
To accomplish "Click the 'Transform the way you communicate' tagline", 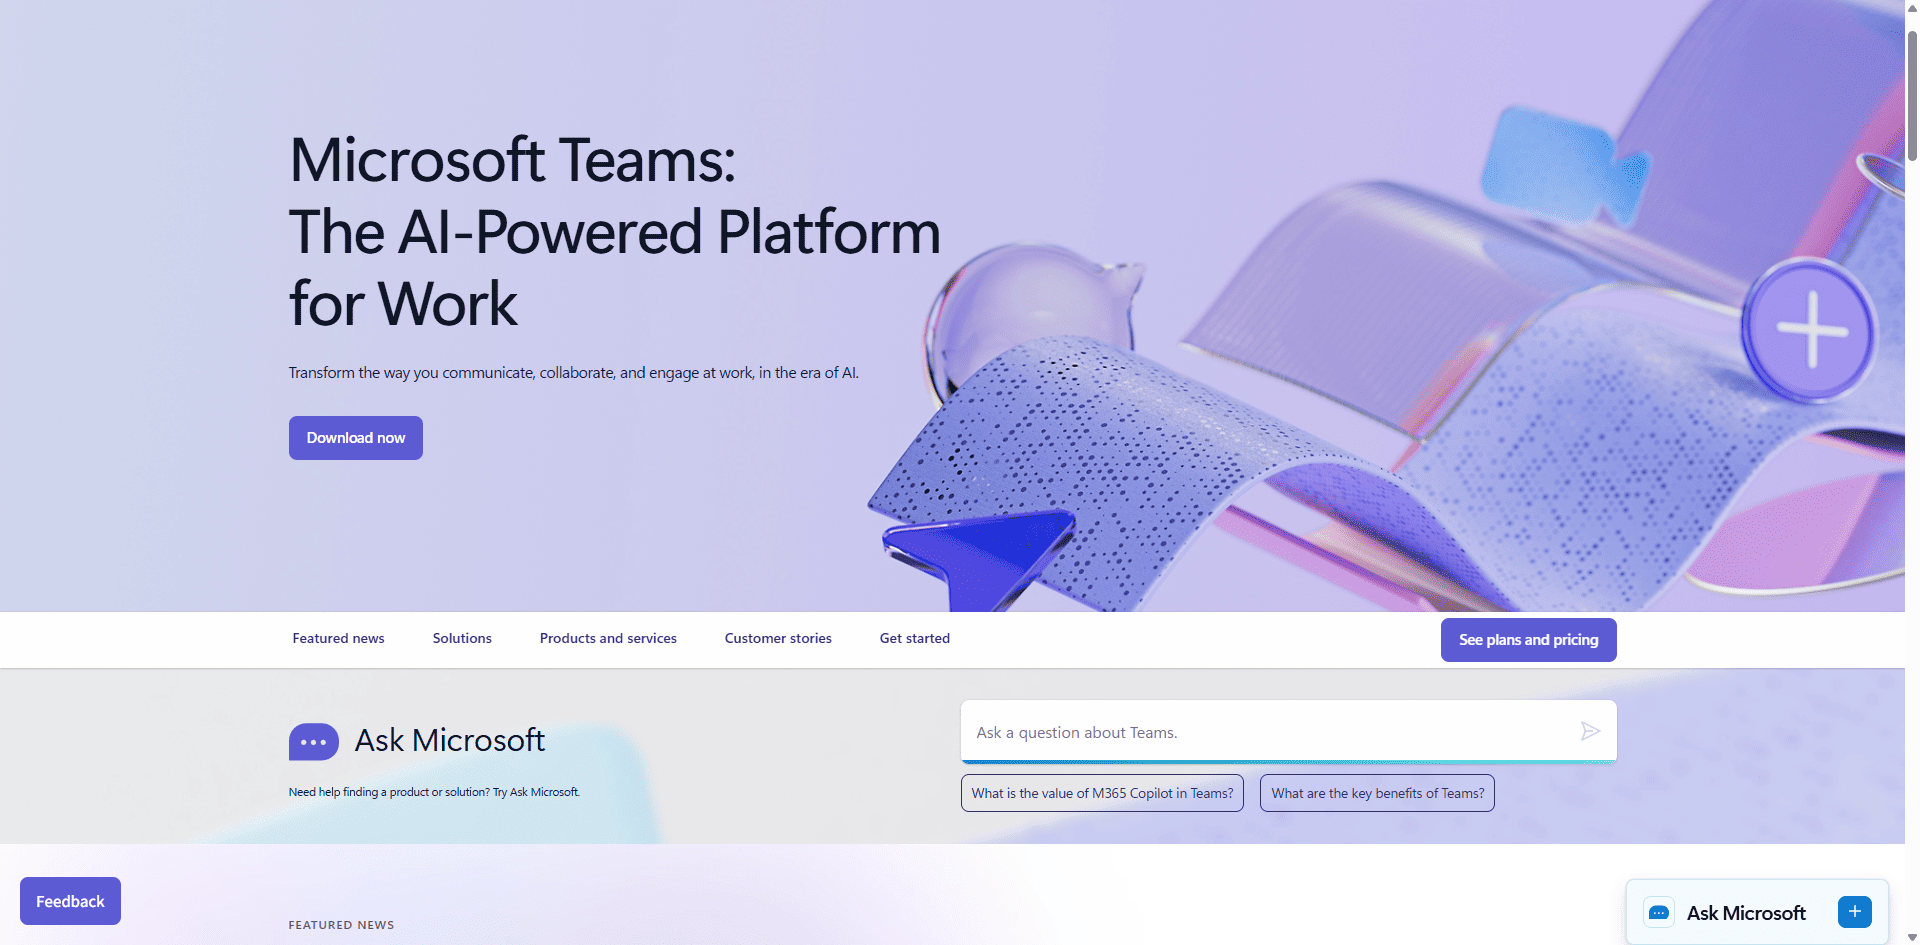I will click(x=573, y=373).
